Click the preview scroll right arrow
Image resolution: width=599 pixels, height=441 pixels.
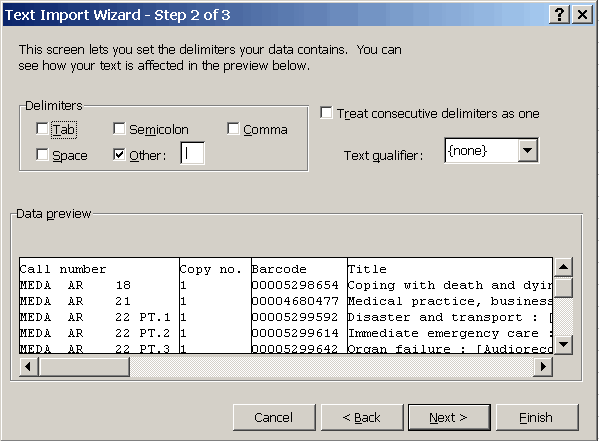pyautogui.click(x=543, y=366)
